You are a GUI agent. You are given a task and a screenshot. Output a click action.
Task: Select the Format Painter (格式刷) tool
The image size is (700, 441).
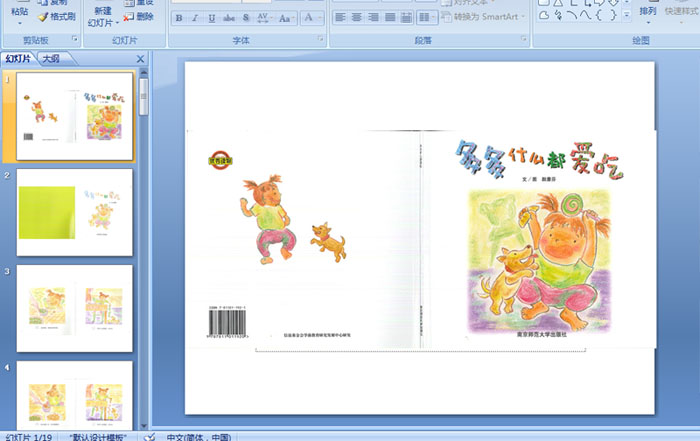[56, 17]
